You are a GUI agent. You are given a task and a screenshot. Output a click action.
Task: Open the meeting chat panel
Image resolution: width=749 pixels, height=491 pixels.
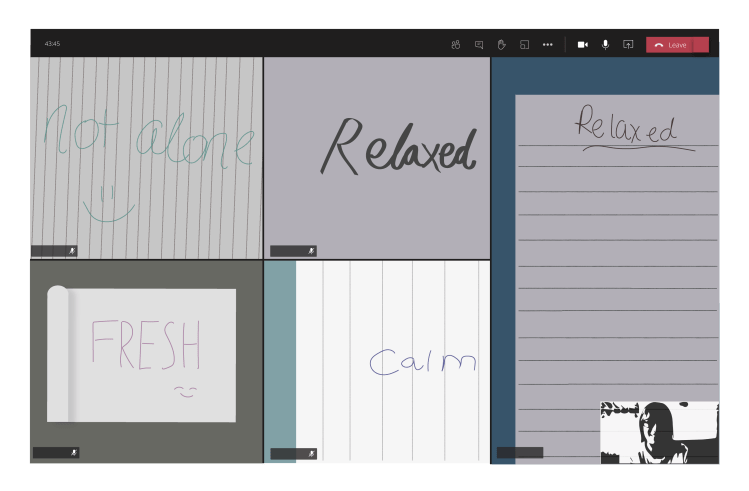[478, 44]
